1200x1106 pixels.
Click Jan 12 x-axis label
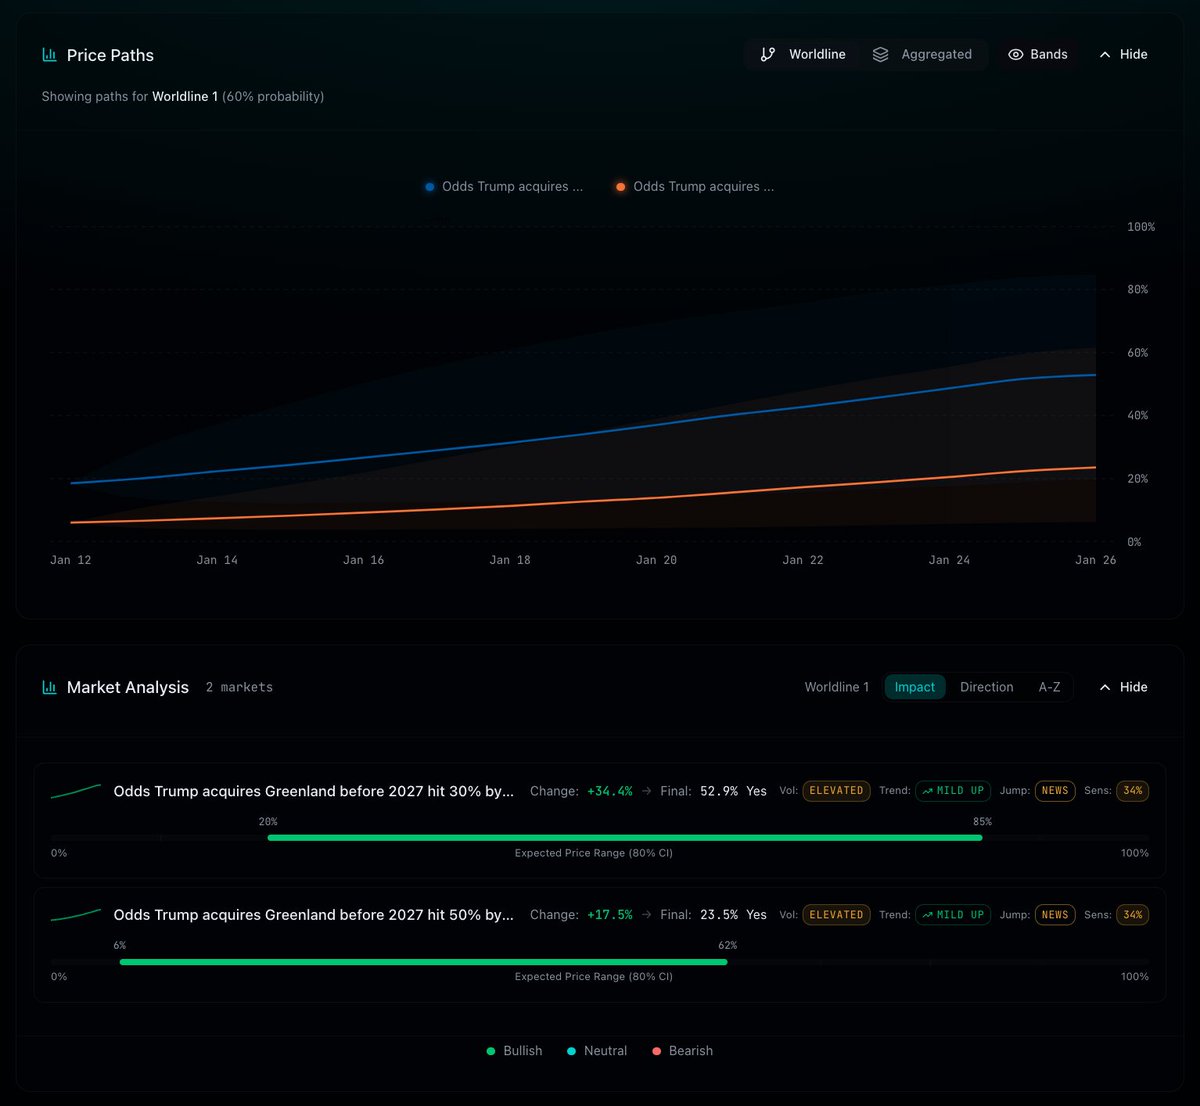70,560
